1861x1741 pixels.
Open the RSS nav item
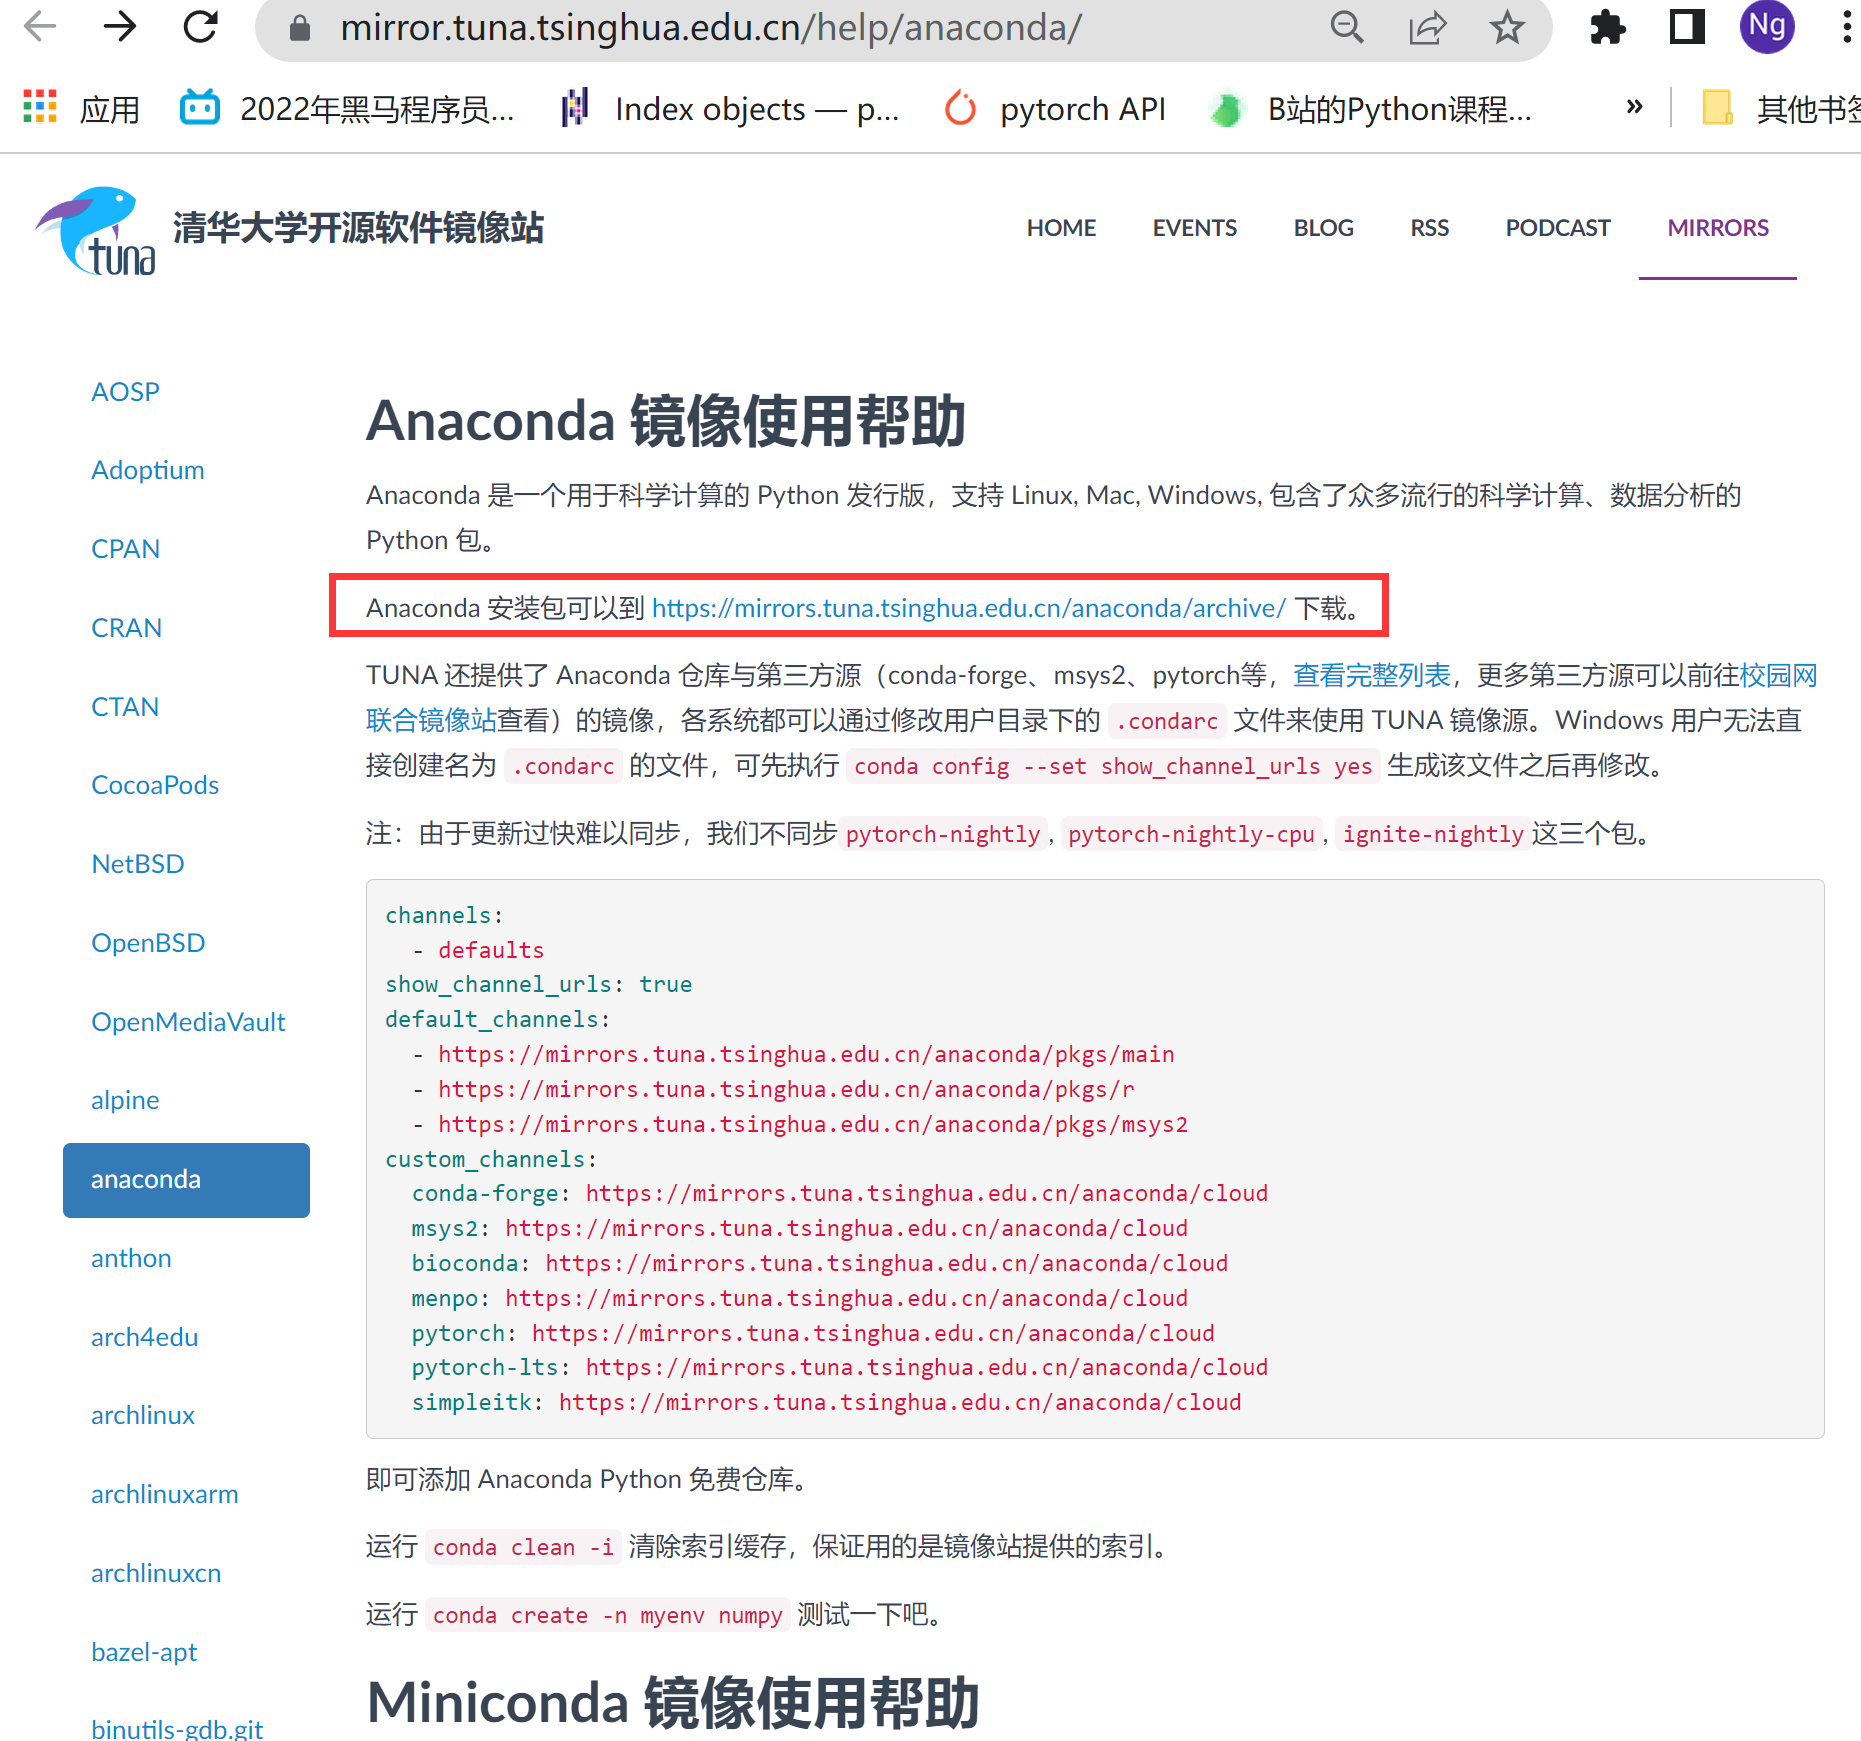[x=1429, y=228]
